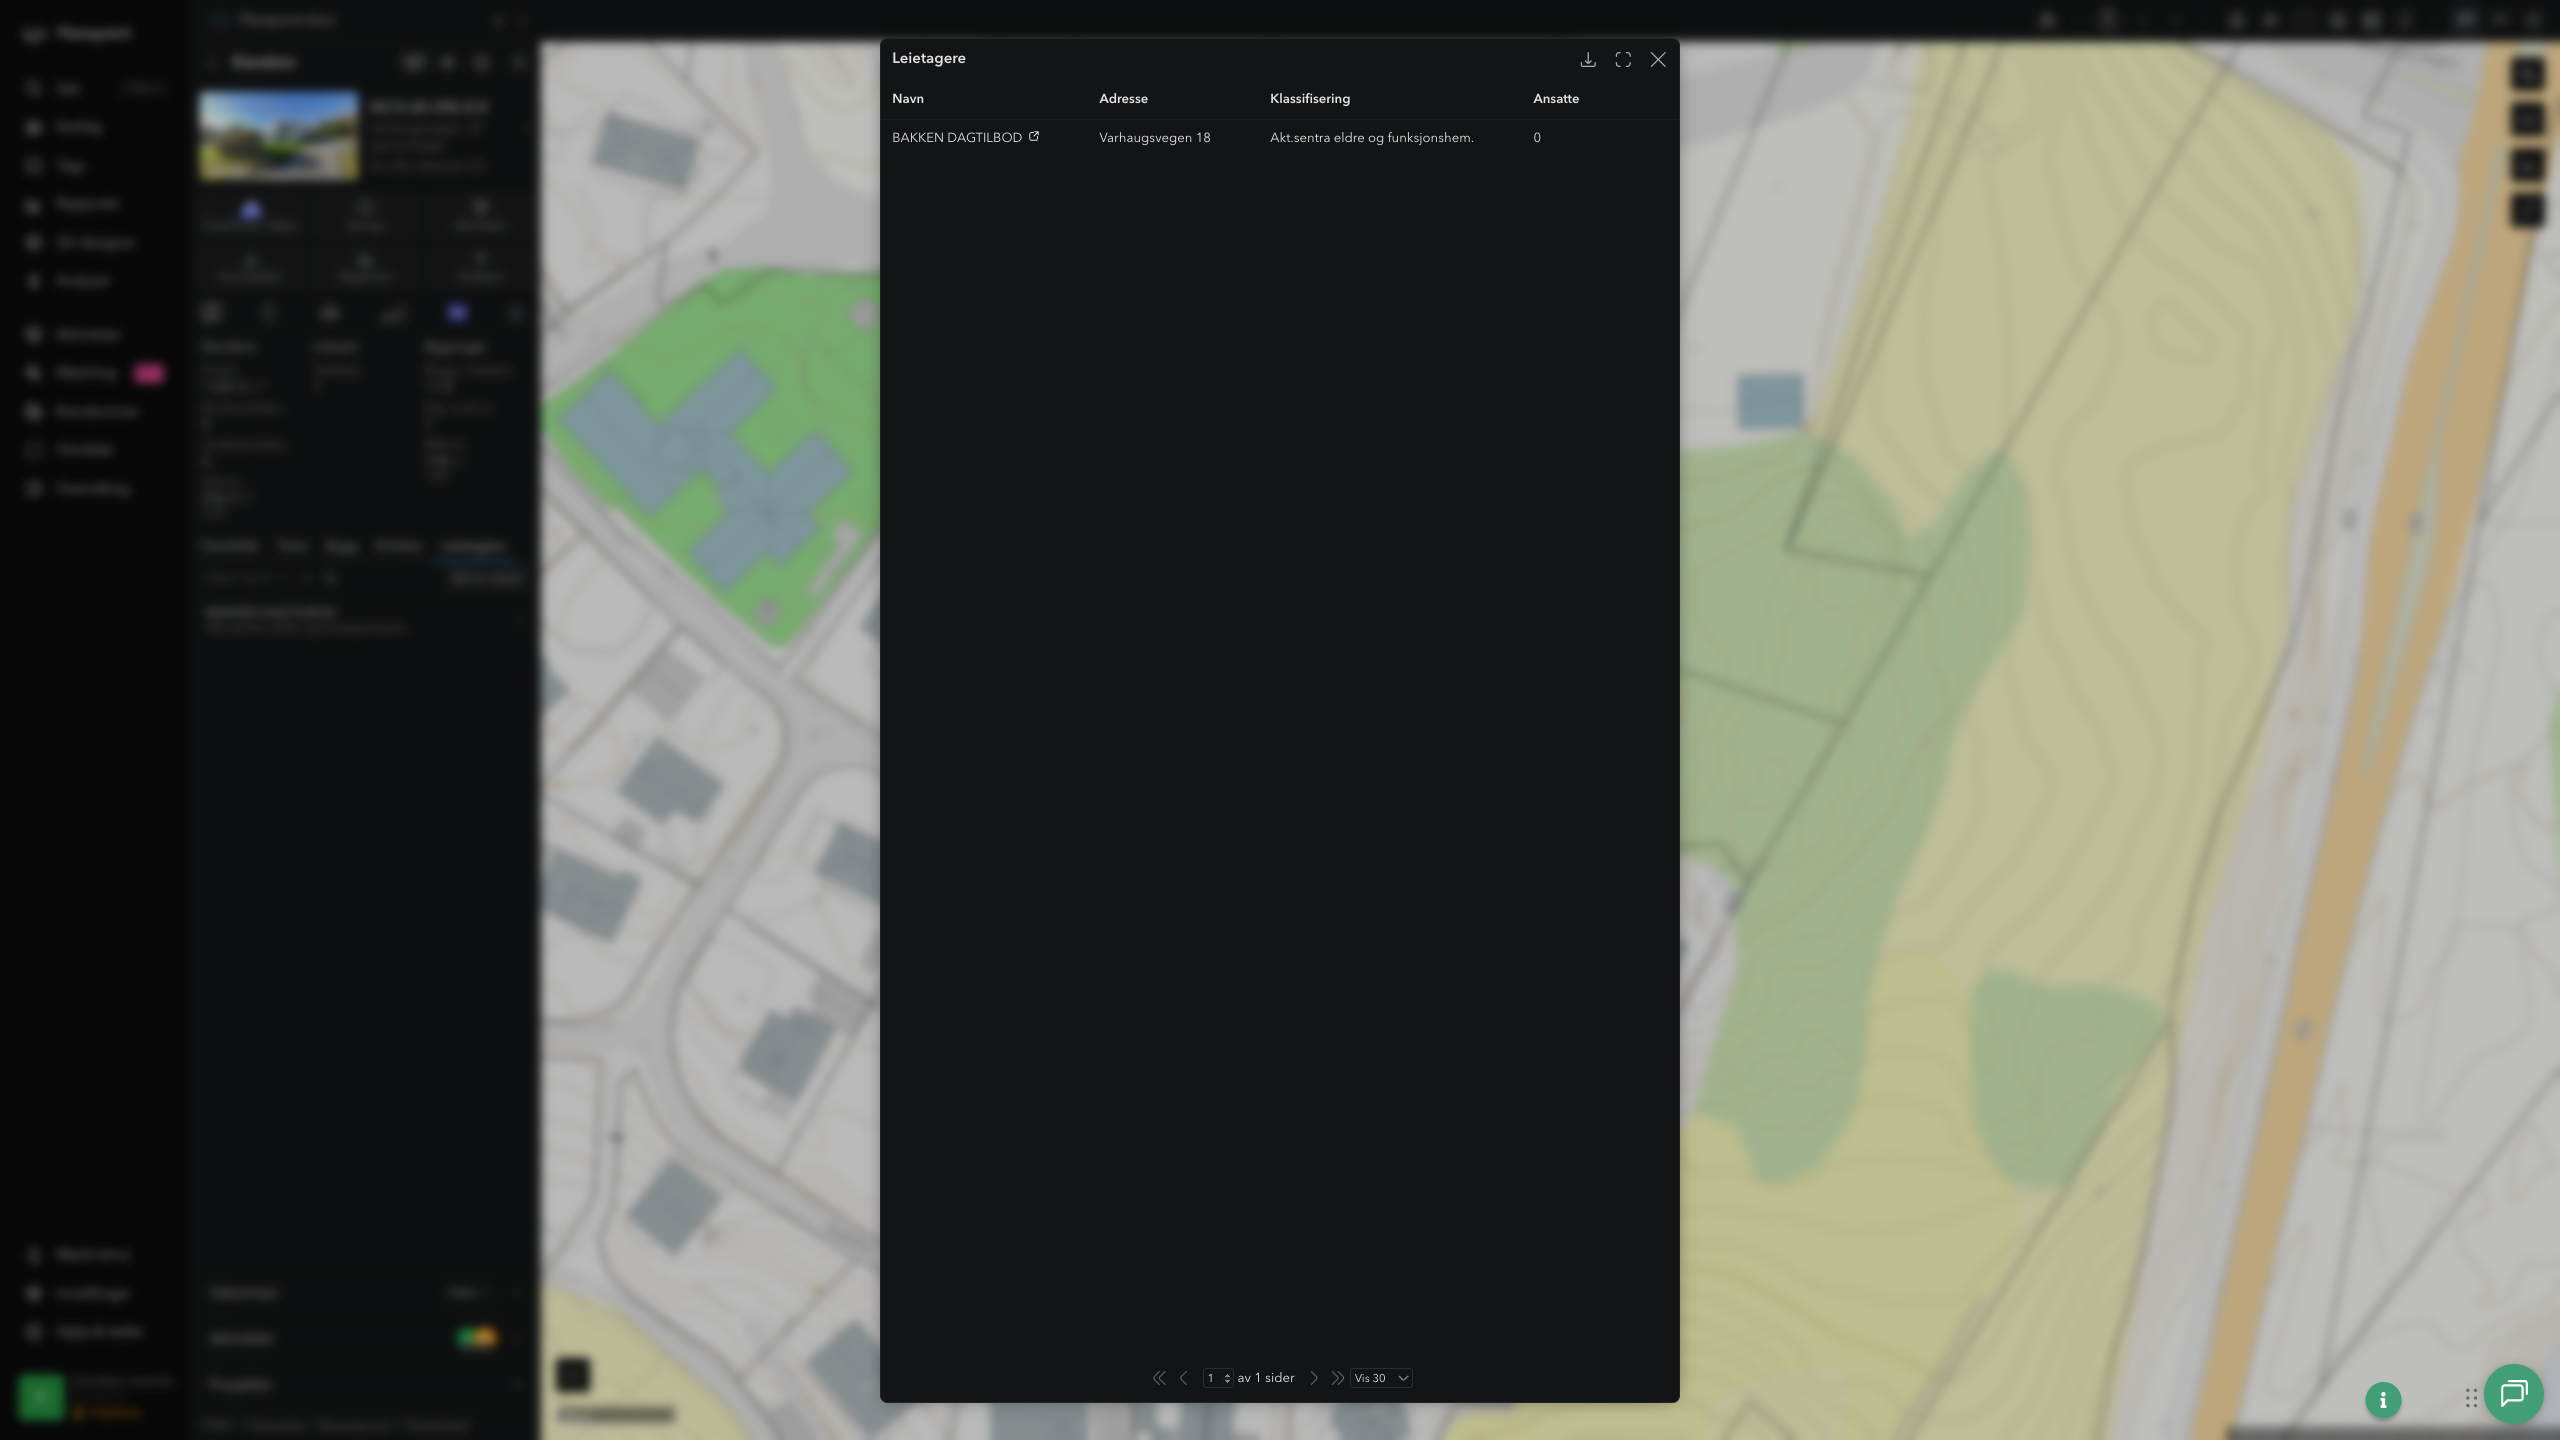Jump to the last page of tenants

tap(1337, 1378)
